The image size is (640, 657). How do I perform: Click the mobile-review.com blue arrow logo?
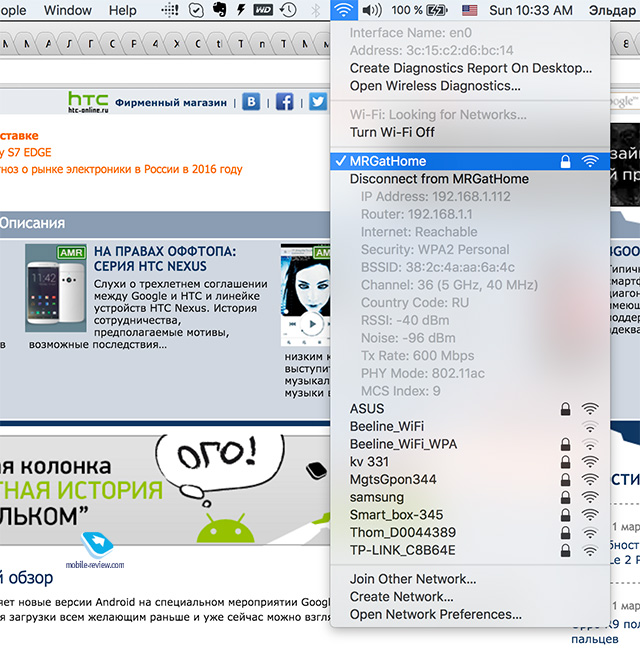click(x=97, y=545)
